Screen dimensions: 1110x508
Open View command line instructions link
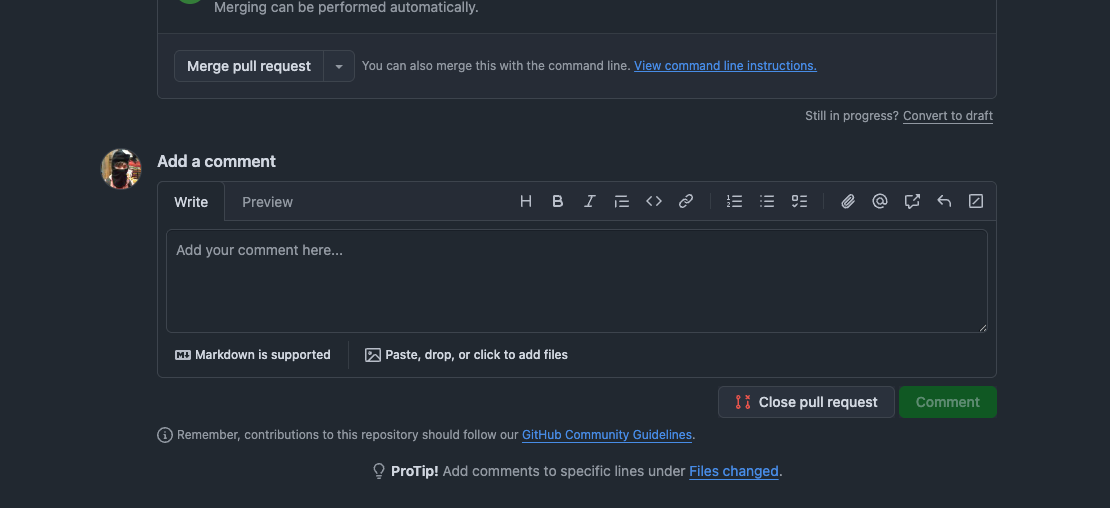pyautogui.click(x=725, y=66)
